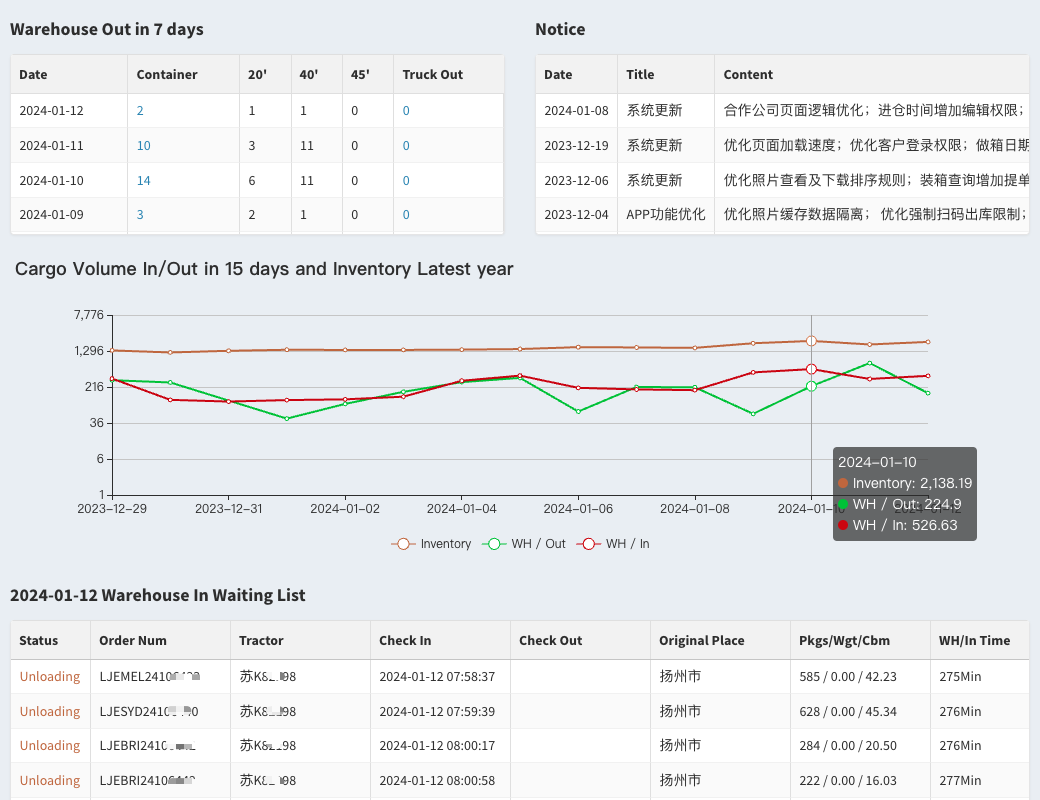Open truck out count for 2024-01-10
Screen dimensions: 1040x800
[x=406, y=180]
